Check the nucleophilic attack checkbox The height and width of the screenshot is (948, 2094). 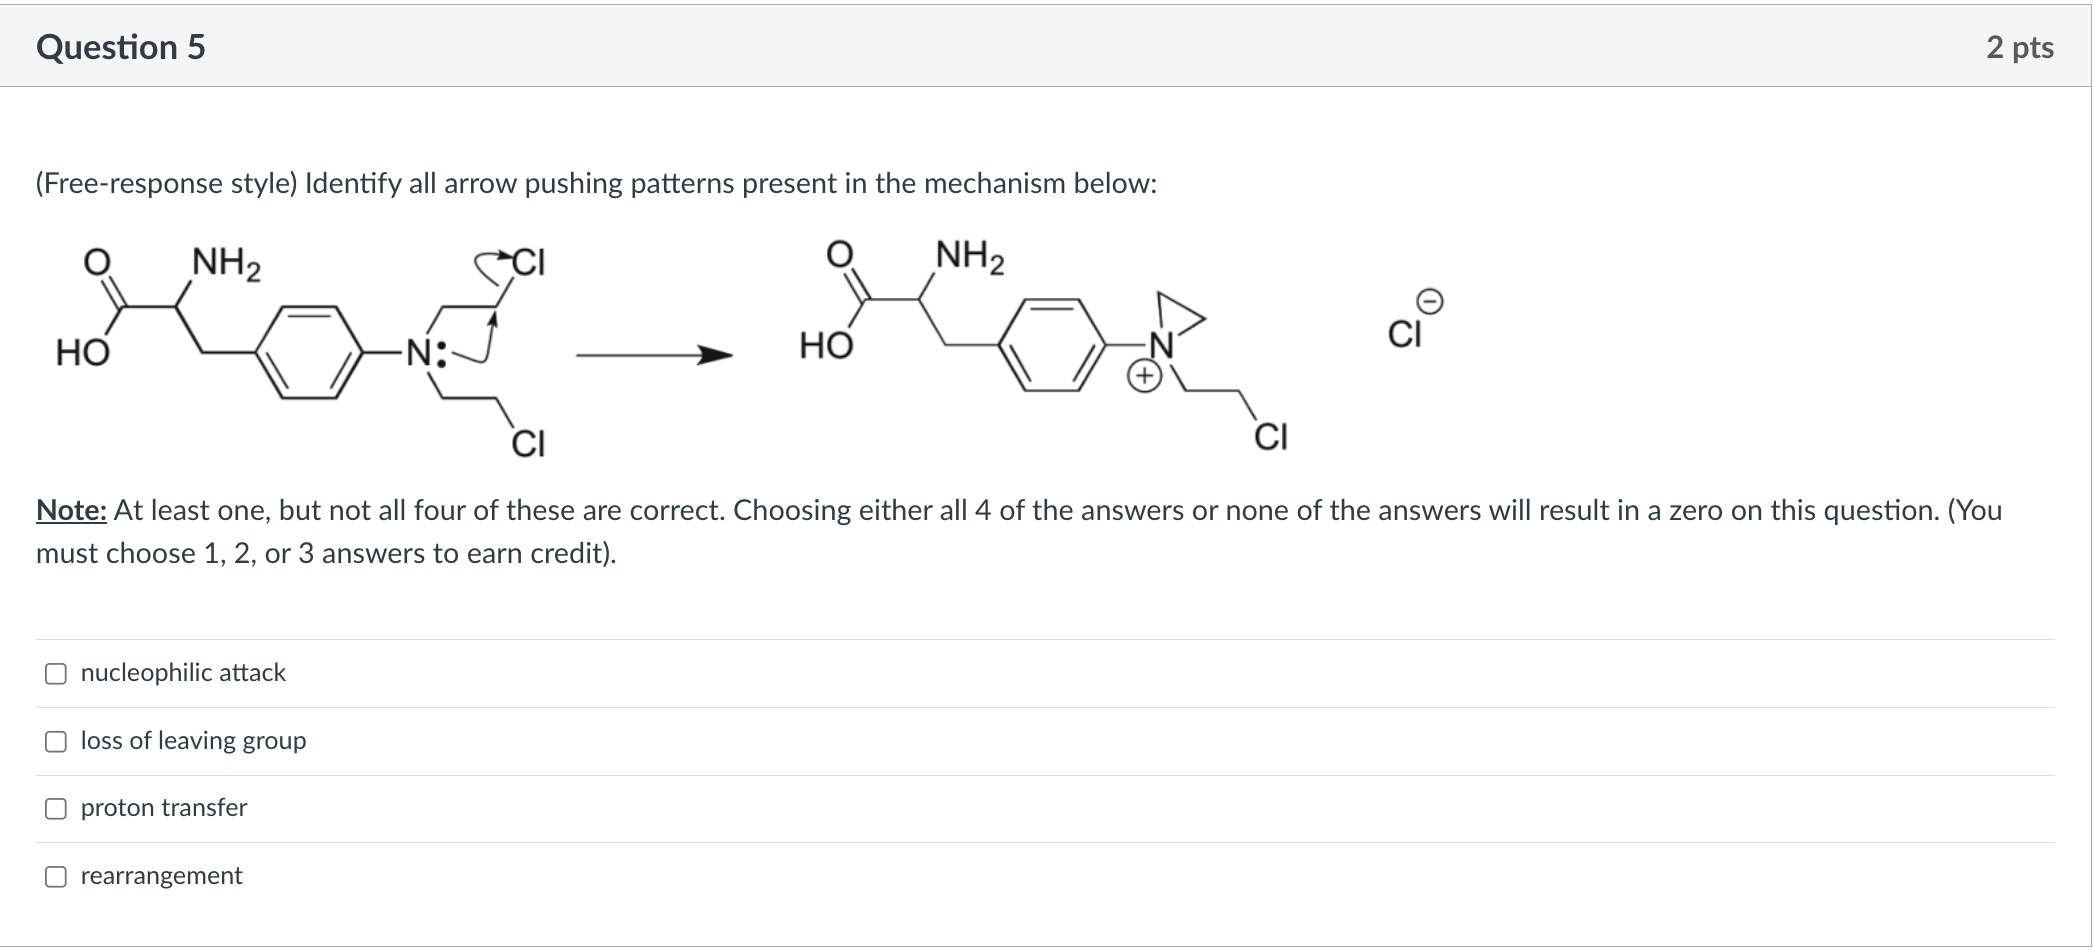tap(56, 673)
